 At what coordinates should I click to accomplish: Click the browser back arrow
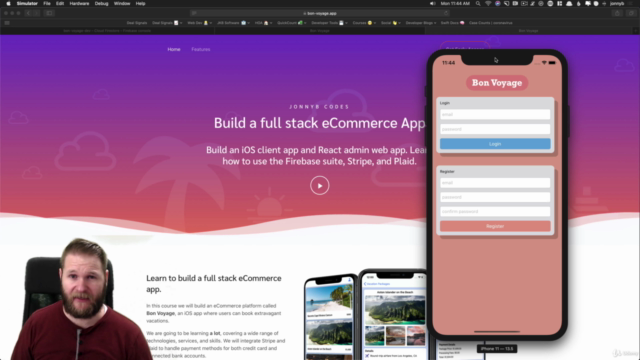[x=29, y=13]
